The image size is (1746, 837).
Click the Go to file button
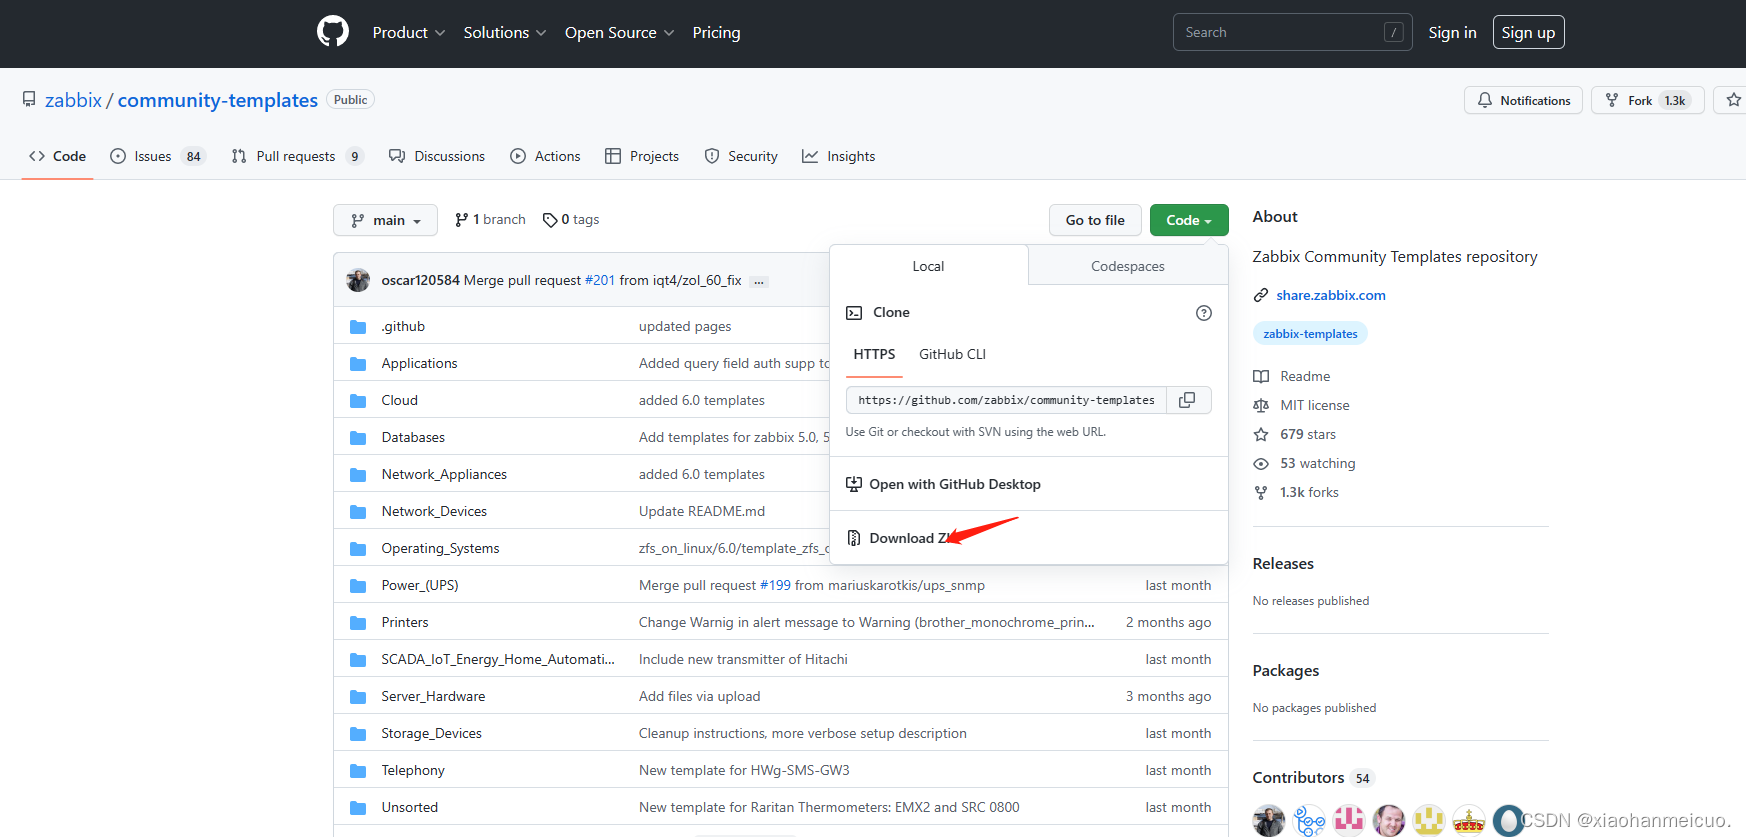point(1095,220)
